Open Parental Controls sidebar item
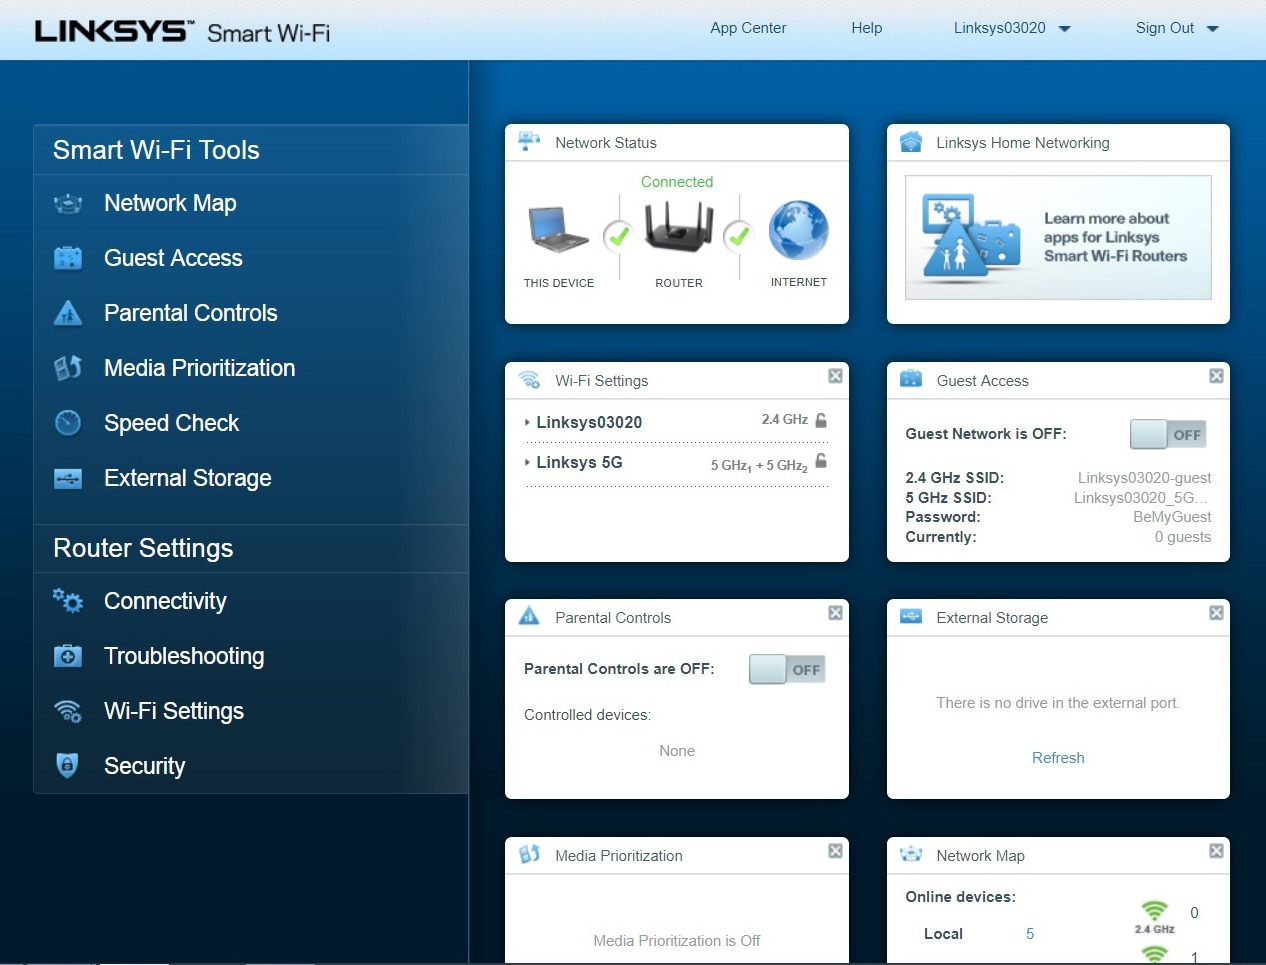The width and height of the screenshot is (1266, 965). click(x=191, y=313)
